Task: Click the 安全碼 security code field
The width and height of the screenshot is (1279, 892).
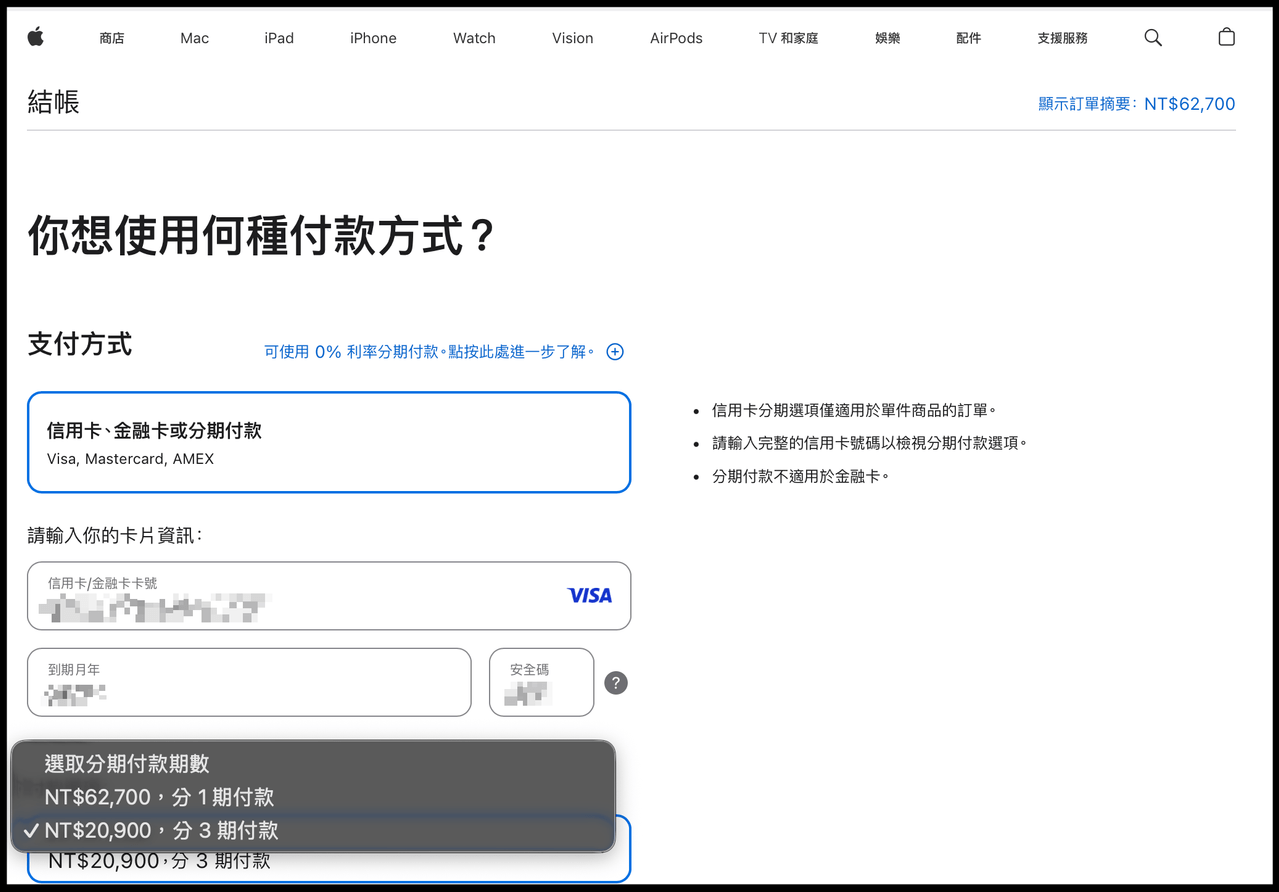Action: (x=541, y=682)
